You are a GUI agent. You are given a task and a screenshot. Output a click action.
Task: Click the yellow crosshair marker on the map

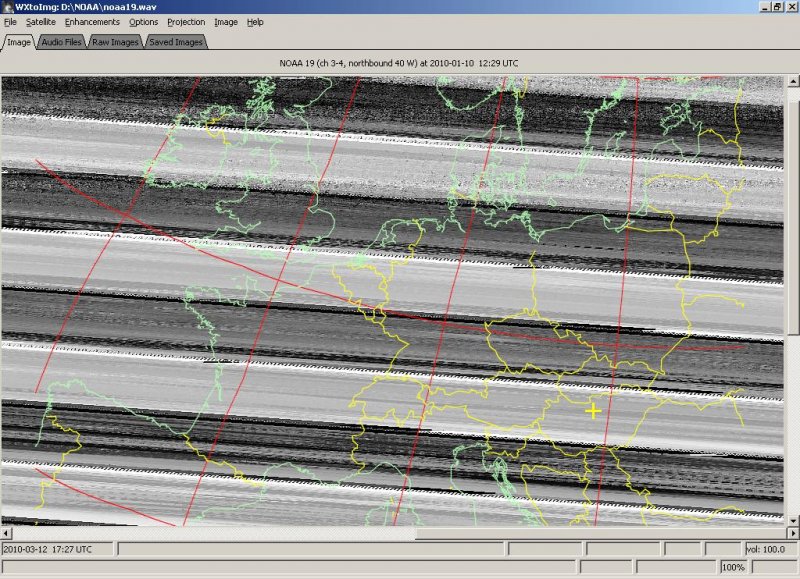(593, 411)
